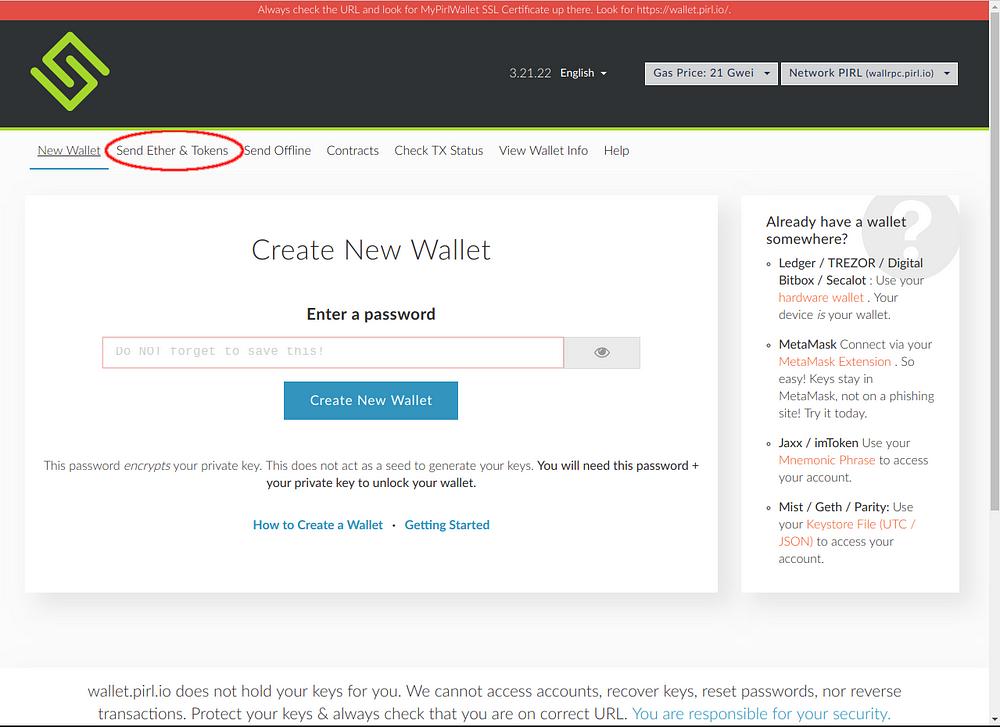Click the red SSL certificate warning banner
The width and height of the screenshot is (1000, 727).
pyautogui.click(x=494, y=10)
